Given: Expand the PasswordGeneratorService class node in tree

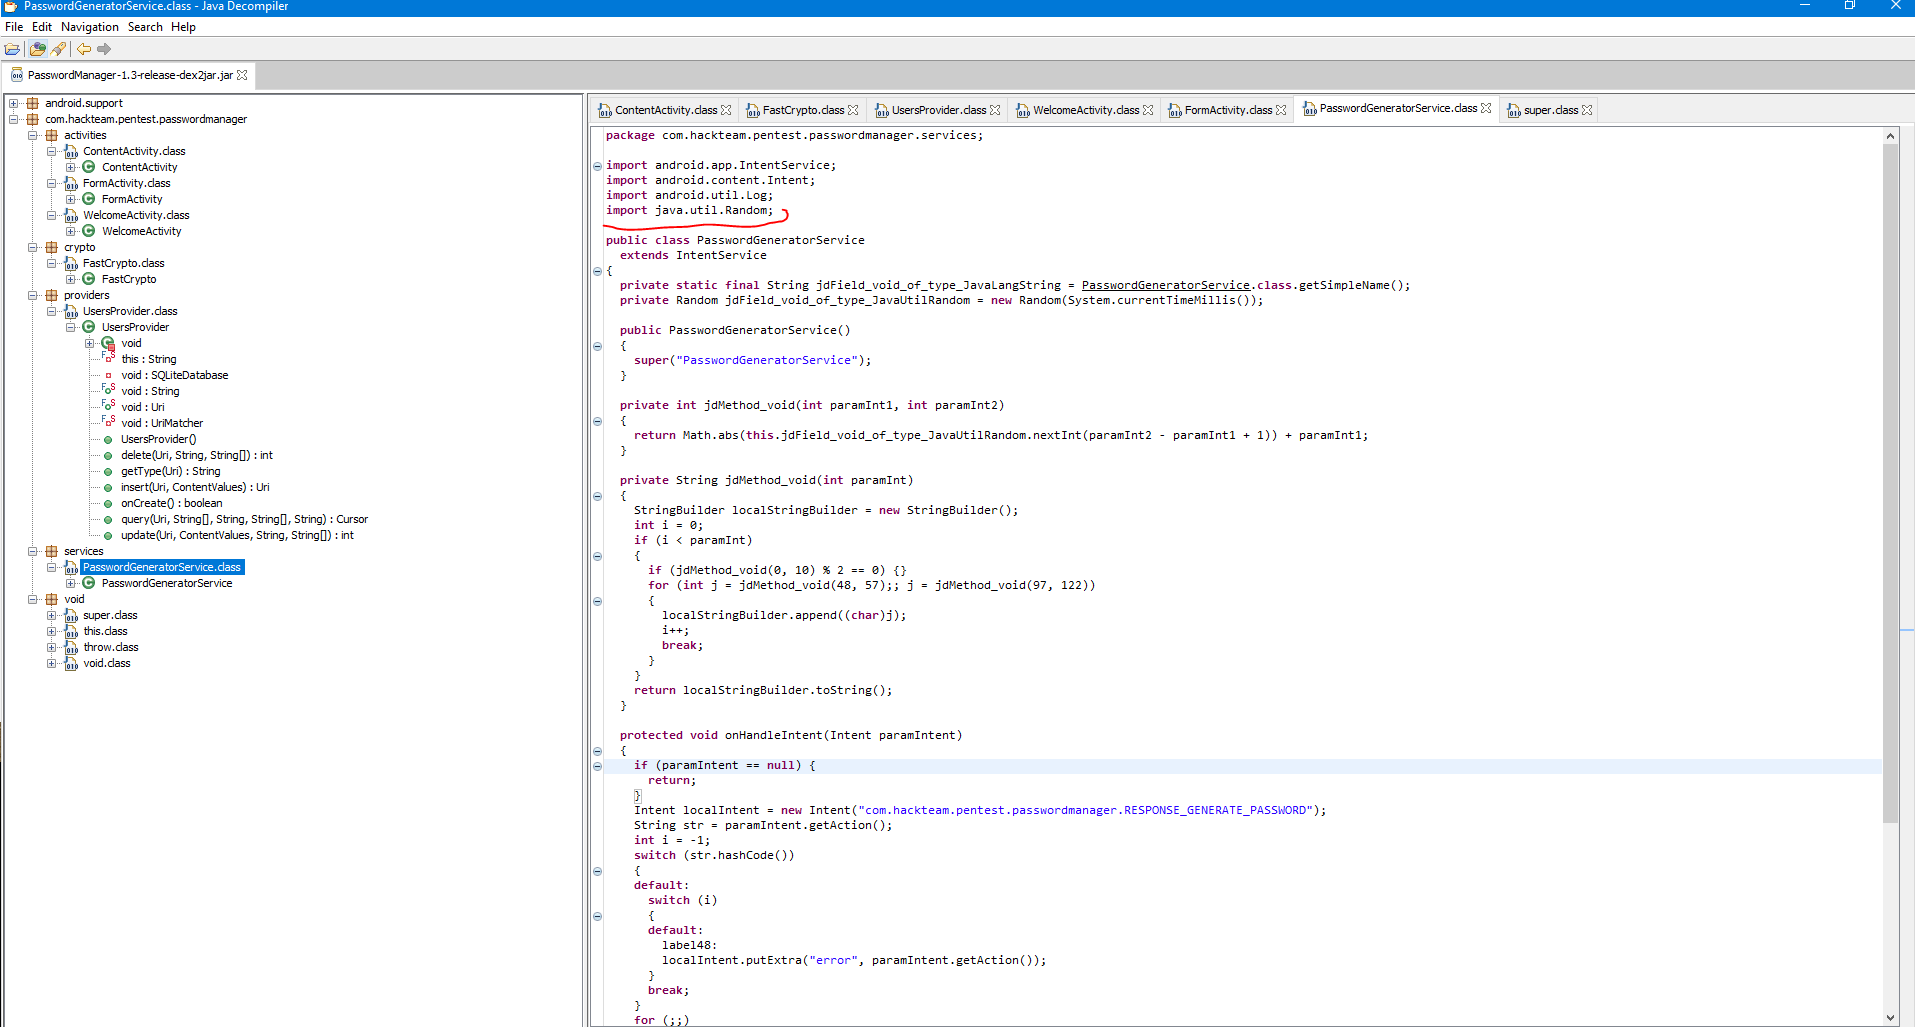Looking at the screenshot, I should tap(71, 583).
